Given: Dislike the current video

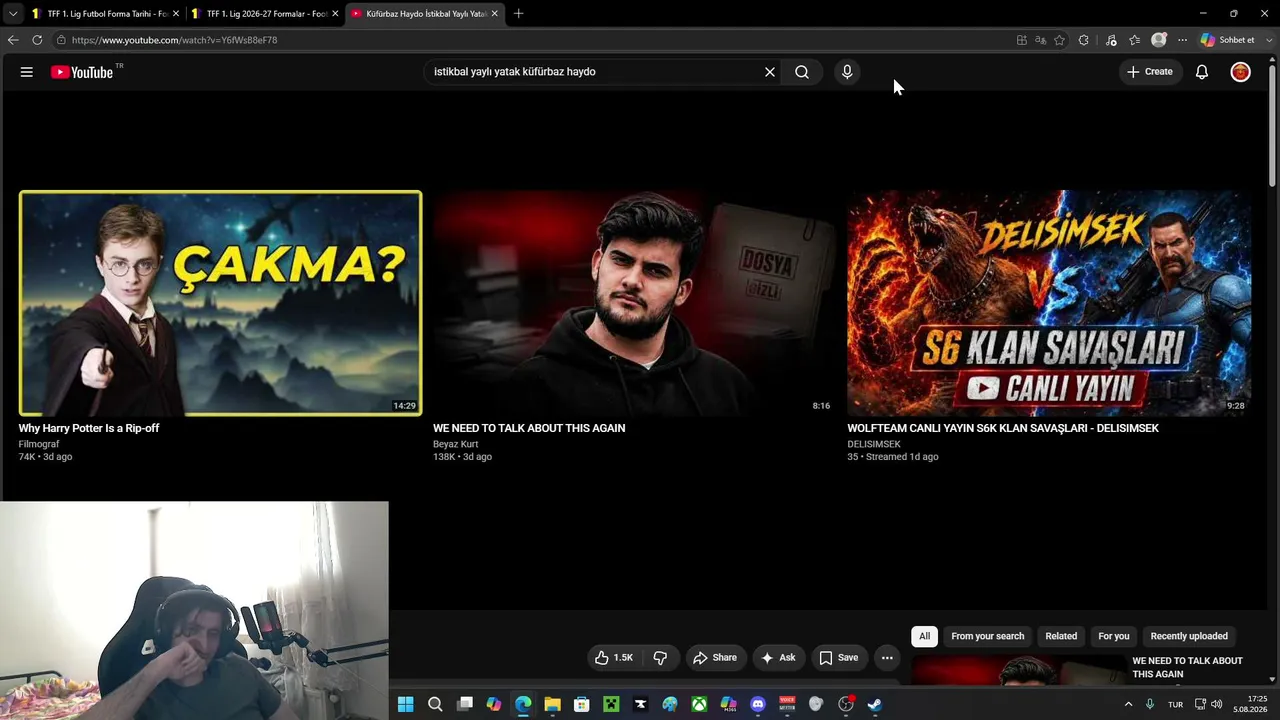Looking at the screenshot, I should [x=660, y=658].
